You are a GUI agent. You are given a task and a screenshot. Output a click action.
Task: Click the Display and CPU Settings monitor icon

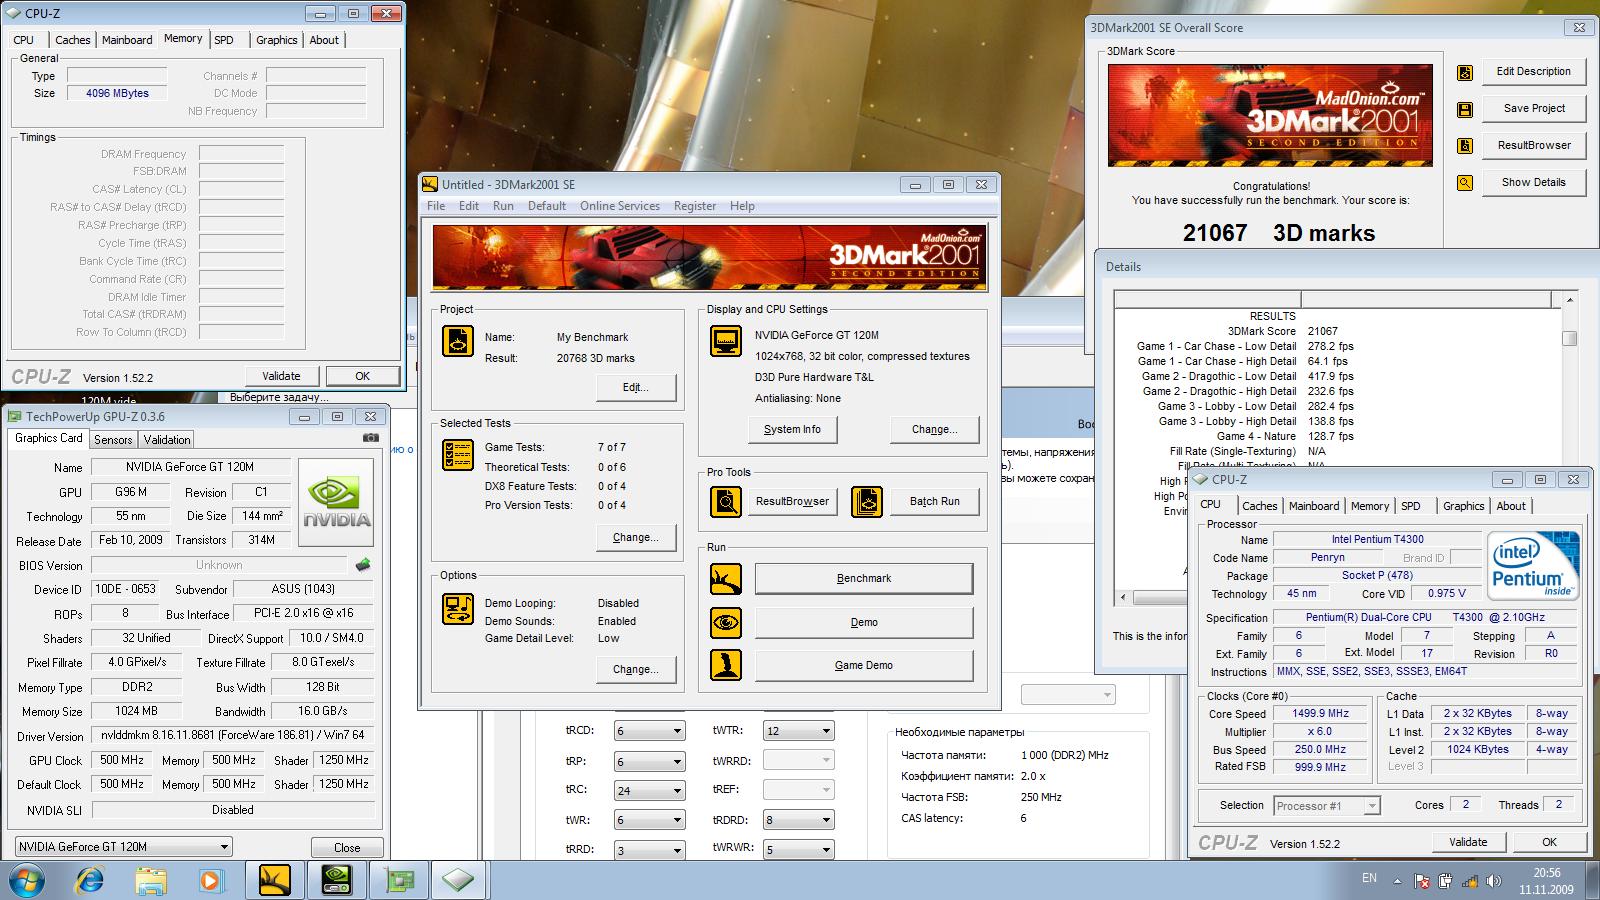click(726, 341)
